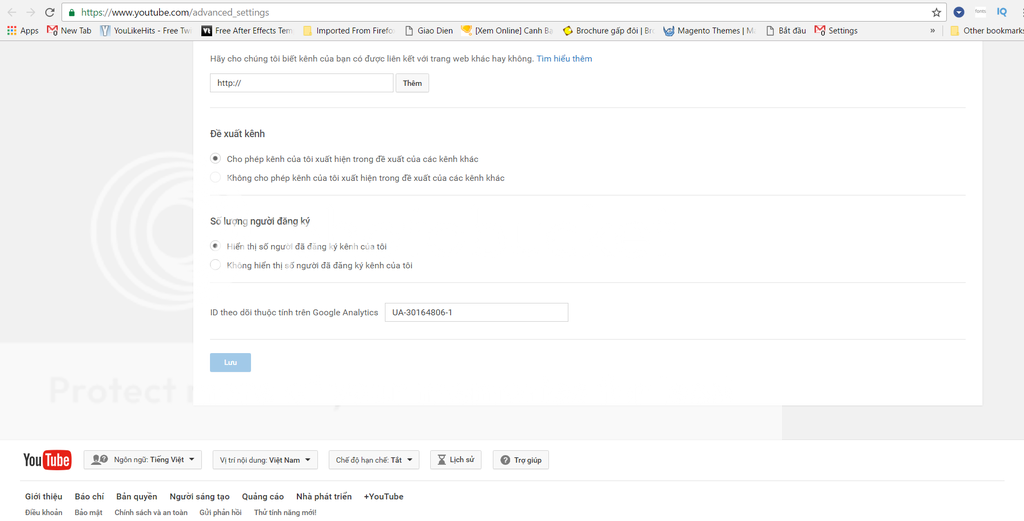Bookmark this page with the star icon
Image resolution: width=1024 pixels, height=521 pixels.
point(936,12)
